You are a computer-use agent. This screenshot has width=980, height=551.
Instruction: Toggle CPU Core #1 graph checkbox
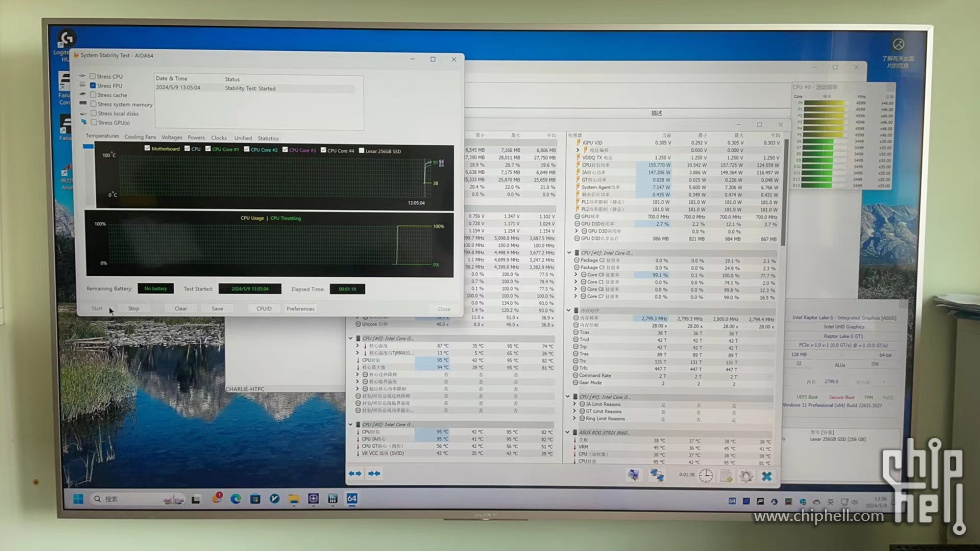click(208, 149)
